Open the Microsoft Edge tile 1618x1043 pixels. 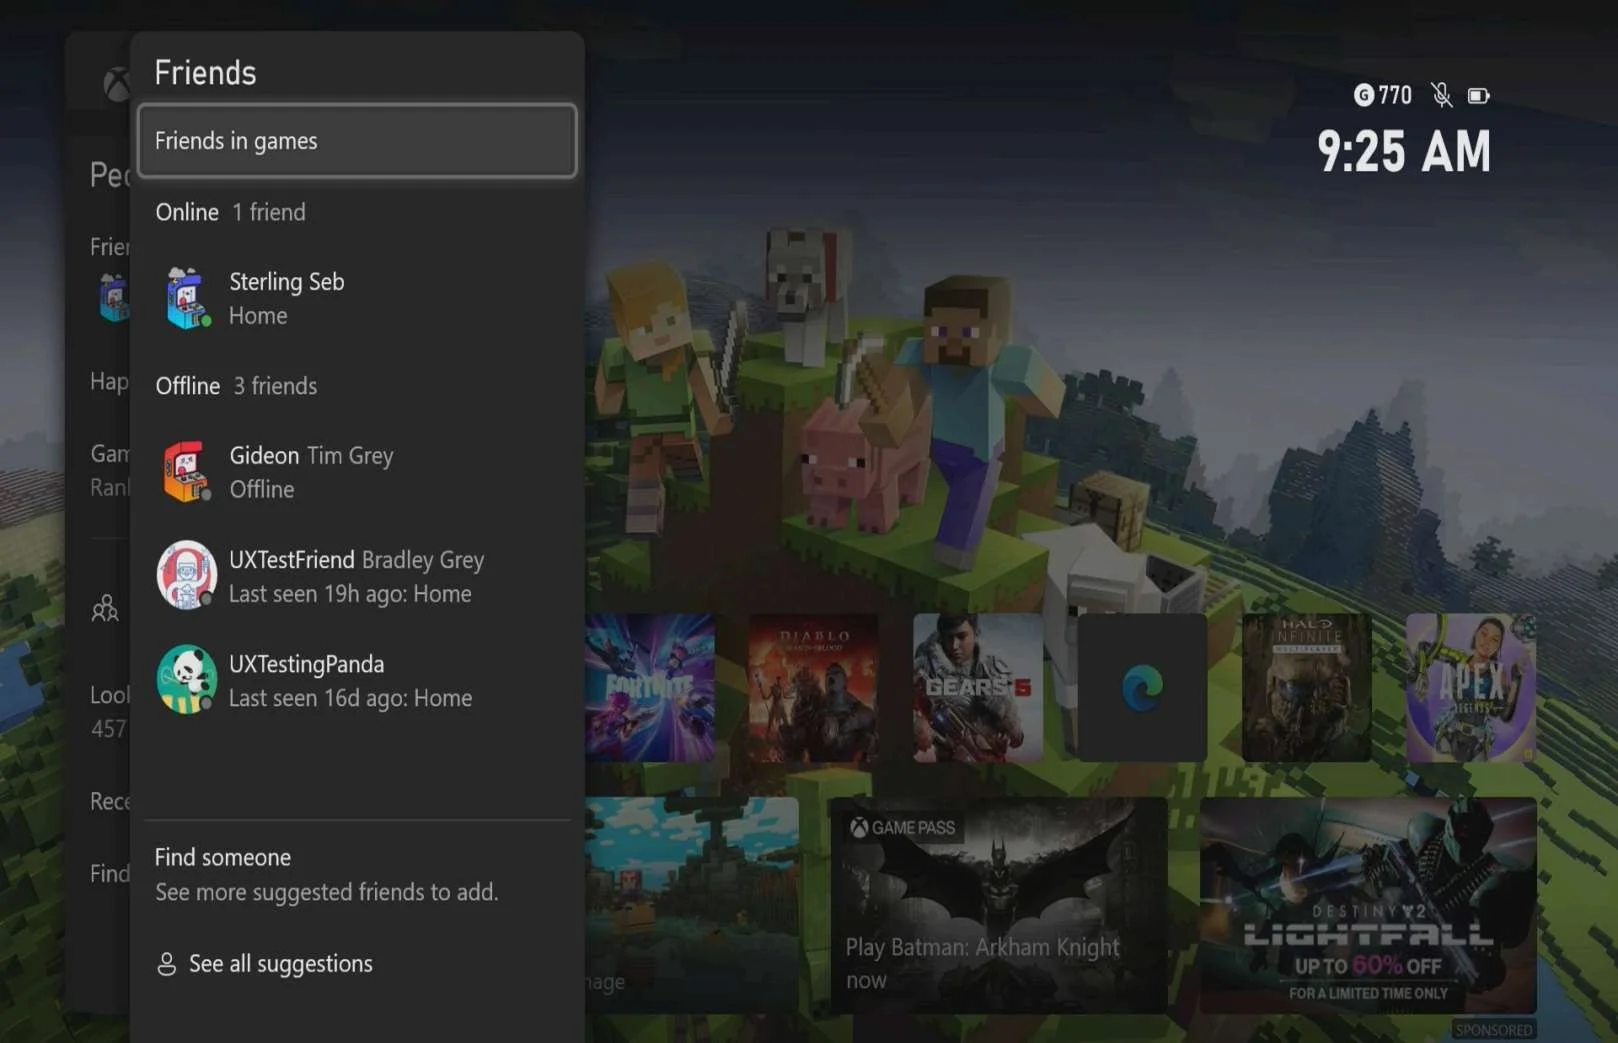click(x=1142, y=688)
